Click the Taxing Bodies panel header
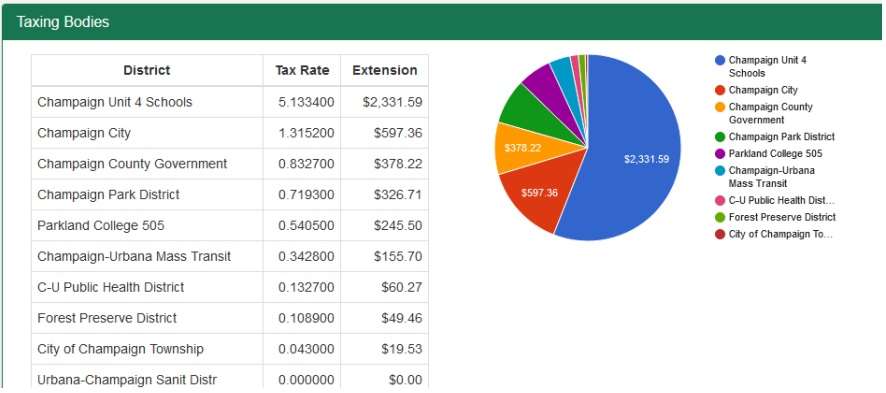Viewport: 886px width, 393px height. pos(443,22)
